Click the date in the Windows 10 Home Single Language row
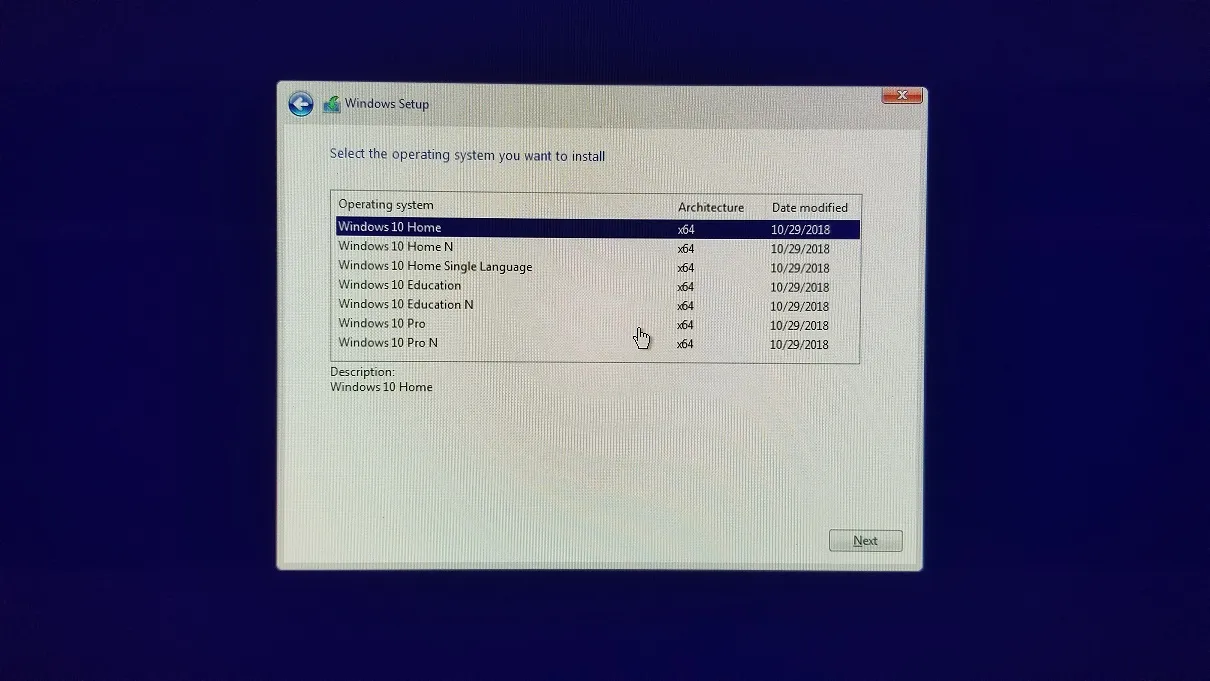Image resolution: width=1210 pixels, height=681 pixels. (800, 268)
